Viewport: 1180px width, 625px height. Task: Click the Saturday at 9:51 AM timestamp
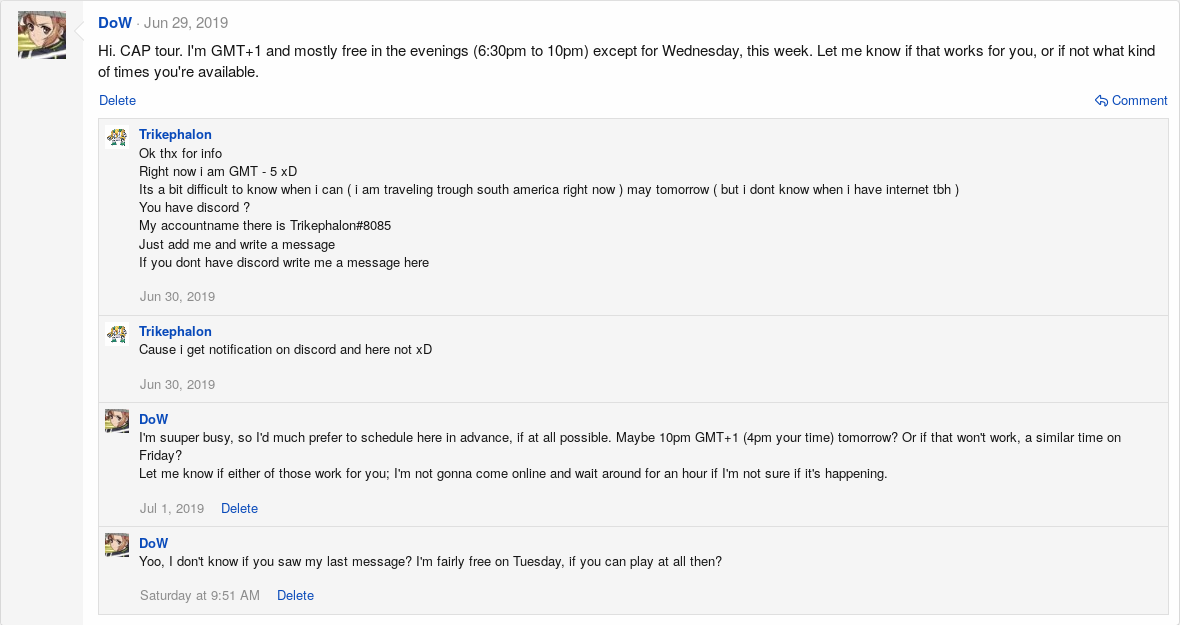coord(199,596)
